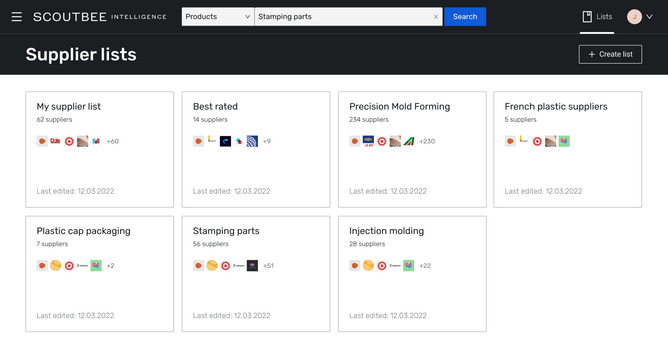Image resolution: width=668 pixels, height=364 pixels.
Task: Open the My supplier list card title
Action: (x=69, y=107)
